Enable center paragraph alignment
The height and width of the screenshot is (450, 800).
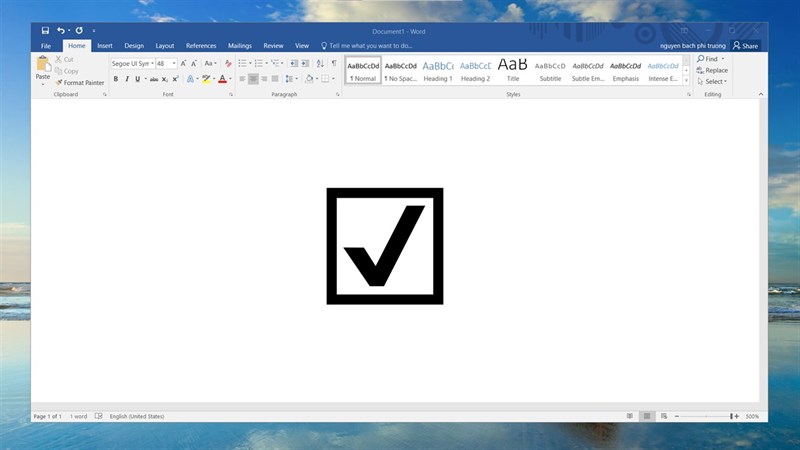253,79
